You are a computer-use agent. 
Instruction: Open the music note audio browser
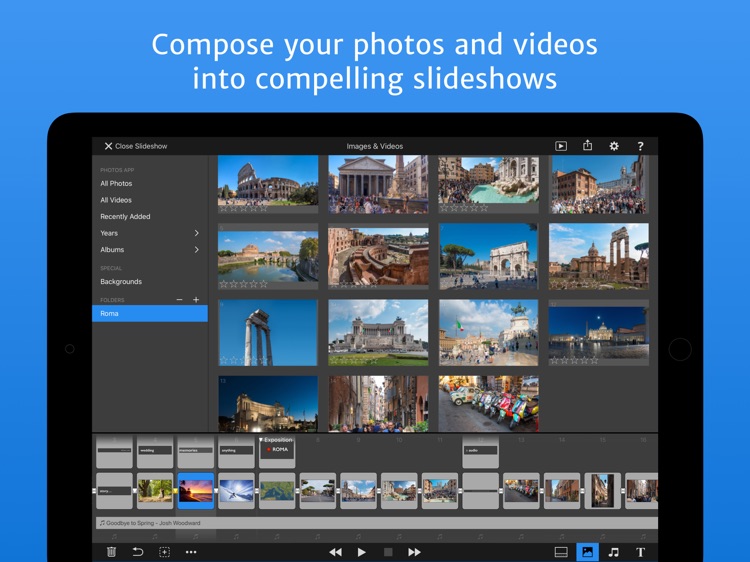coord(613,552)
